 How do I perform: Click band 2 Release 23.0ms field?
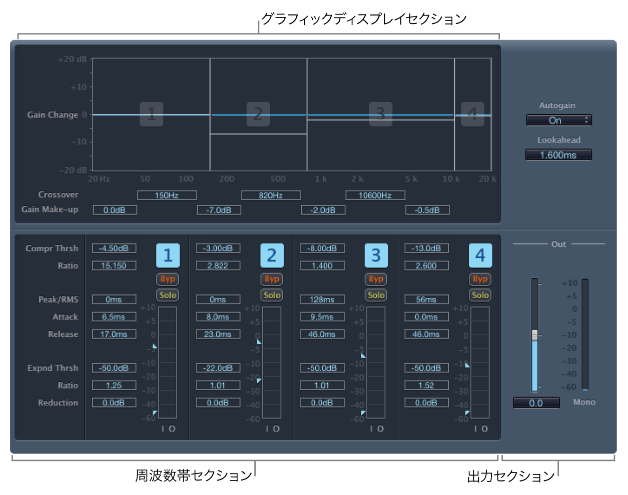[x=218, y=334]
